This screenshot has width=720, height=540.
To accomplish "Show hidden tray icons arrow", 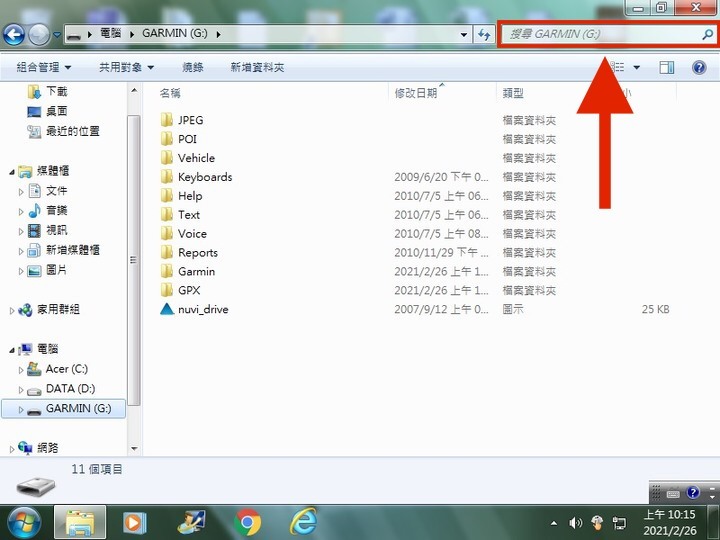I will [x=554, y=523].
